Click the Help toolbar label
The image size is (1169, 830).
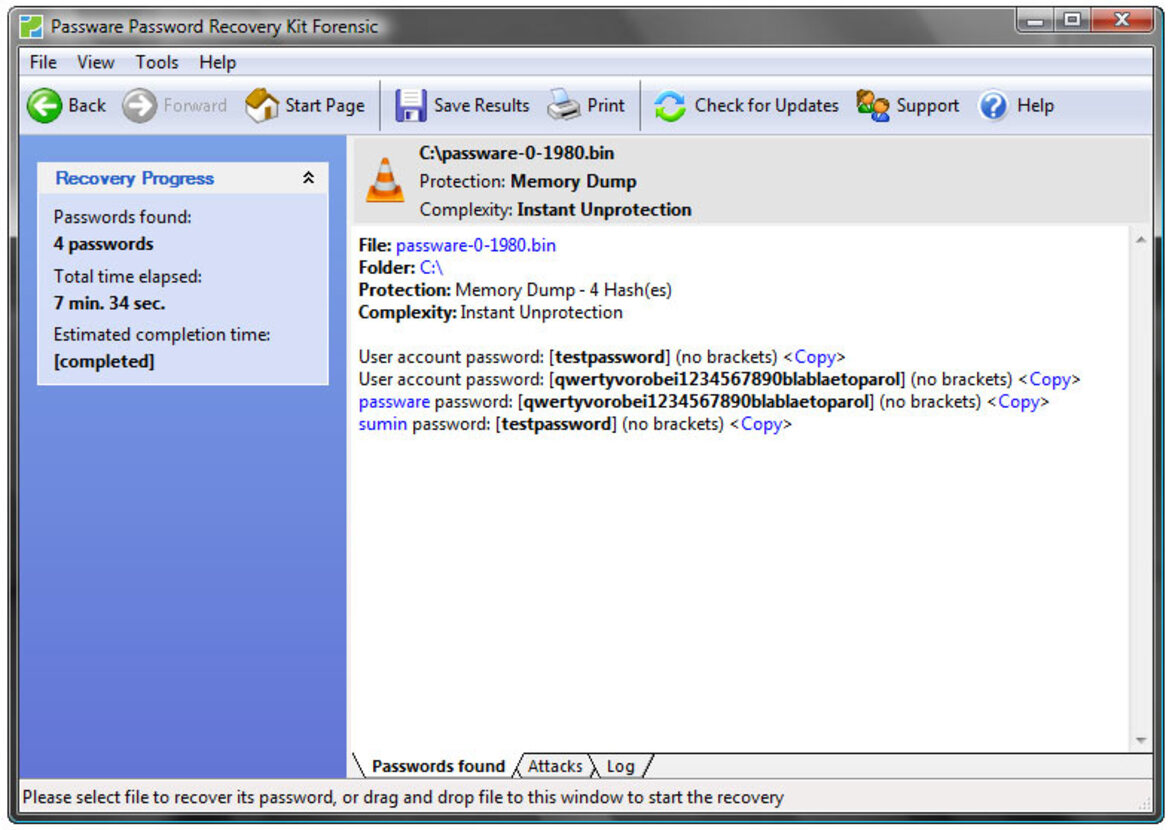[1036, 106]
